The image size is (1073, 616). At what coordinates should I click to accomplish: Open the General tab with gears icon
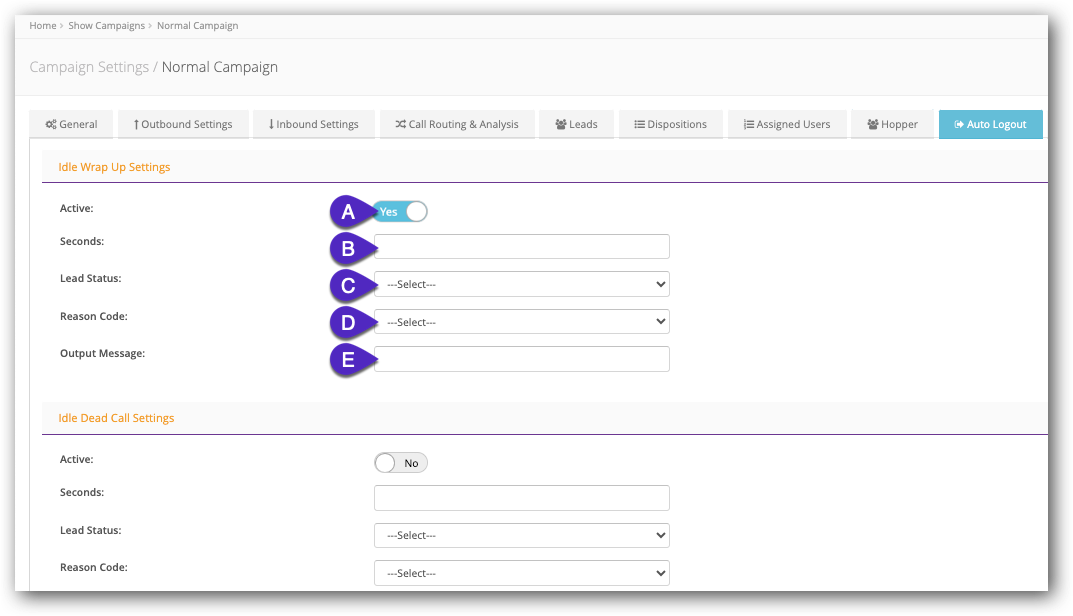coord(71,124)
